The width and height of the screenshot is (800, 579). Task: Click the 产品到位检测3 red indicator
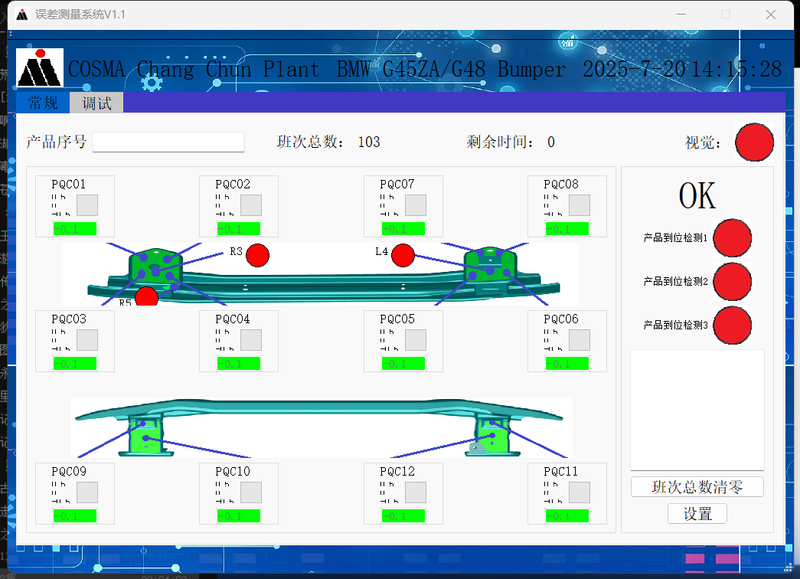[x=732, y=325]
